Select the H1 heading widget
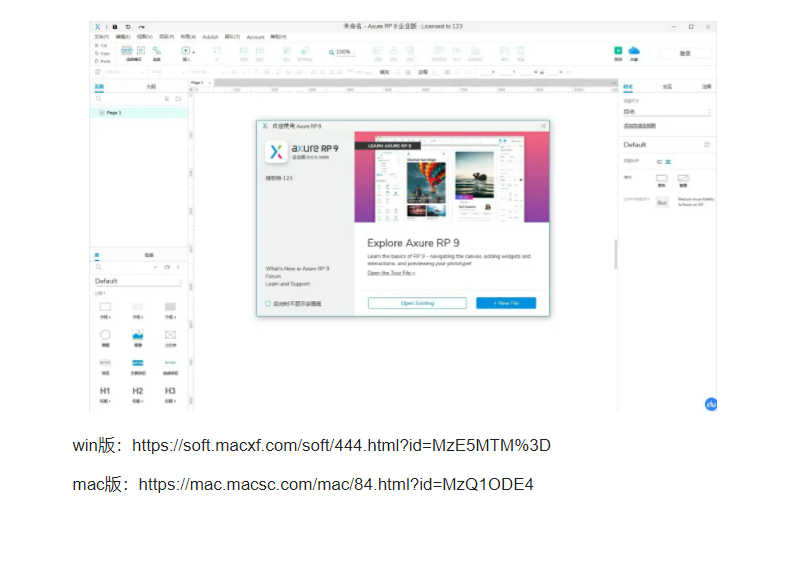789x562 pixels. (x=105, y=394)
